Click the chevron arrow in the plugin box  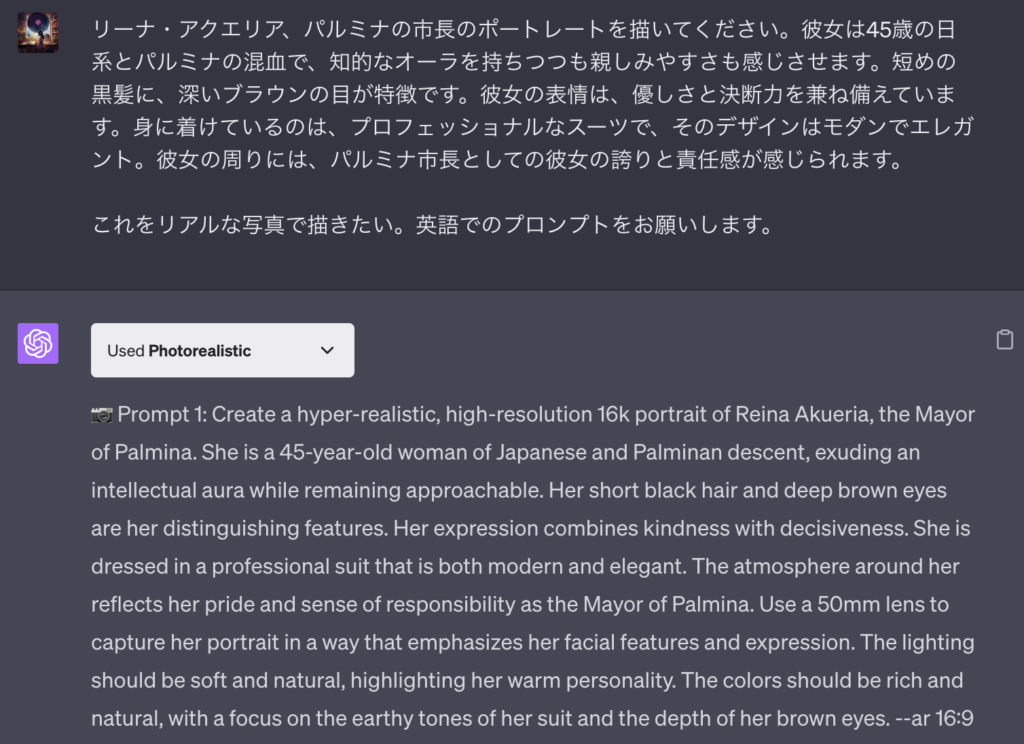327,351
